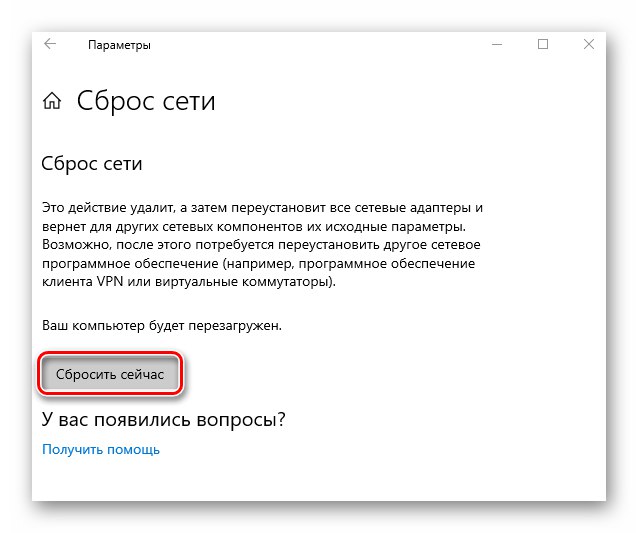Maximize the Параметры window
638x533 pixels.
(543, 44)
